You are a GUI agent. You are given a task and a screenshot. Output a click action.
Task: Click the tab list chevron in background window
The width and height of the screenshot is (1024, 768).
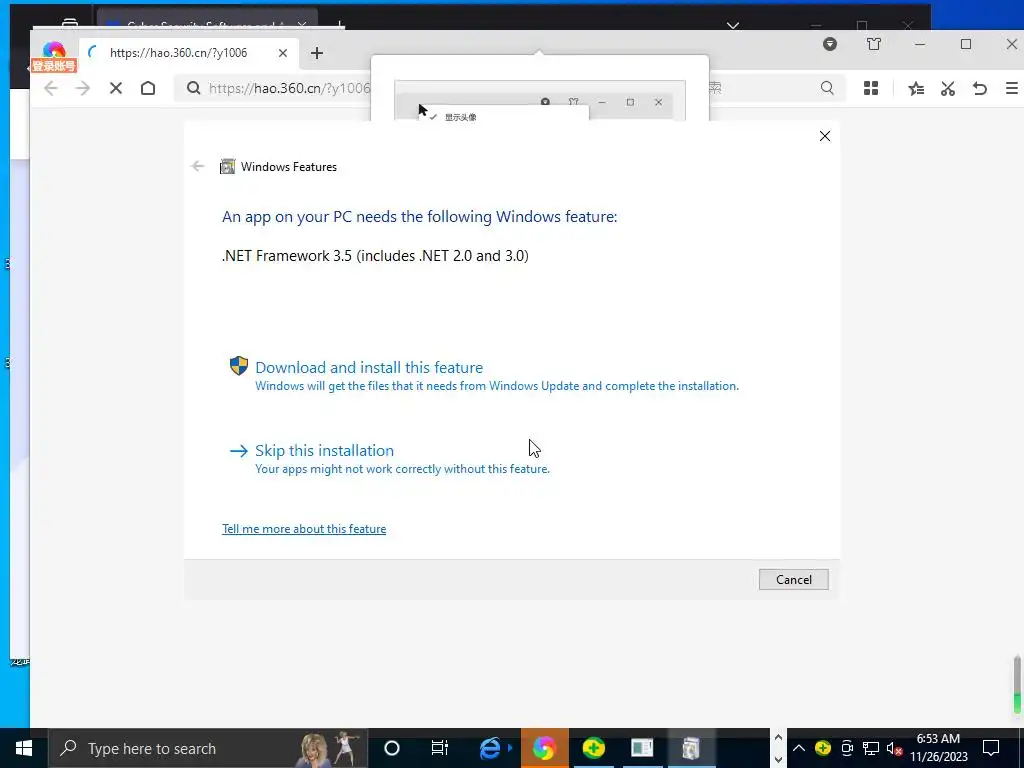(x=733, y=25)
